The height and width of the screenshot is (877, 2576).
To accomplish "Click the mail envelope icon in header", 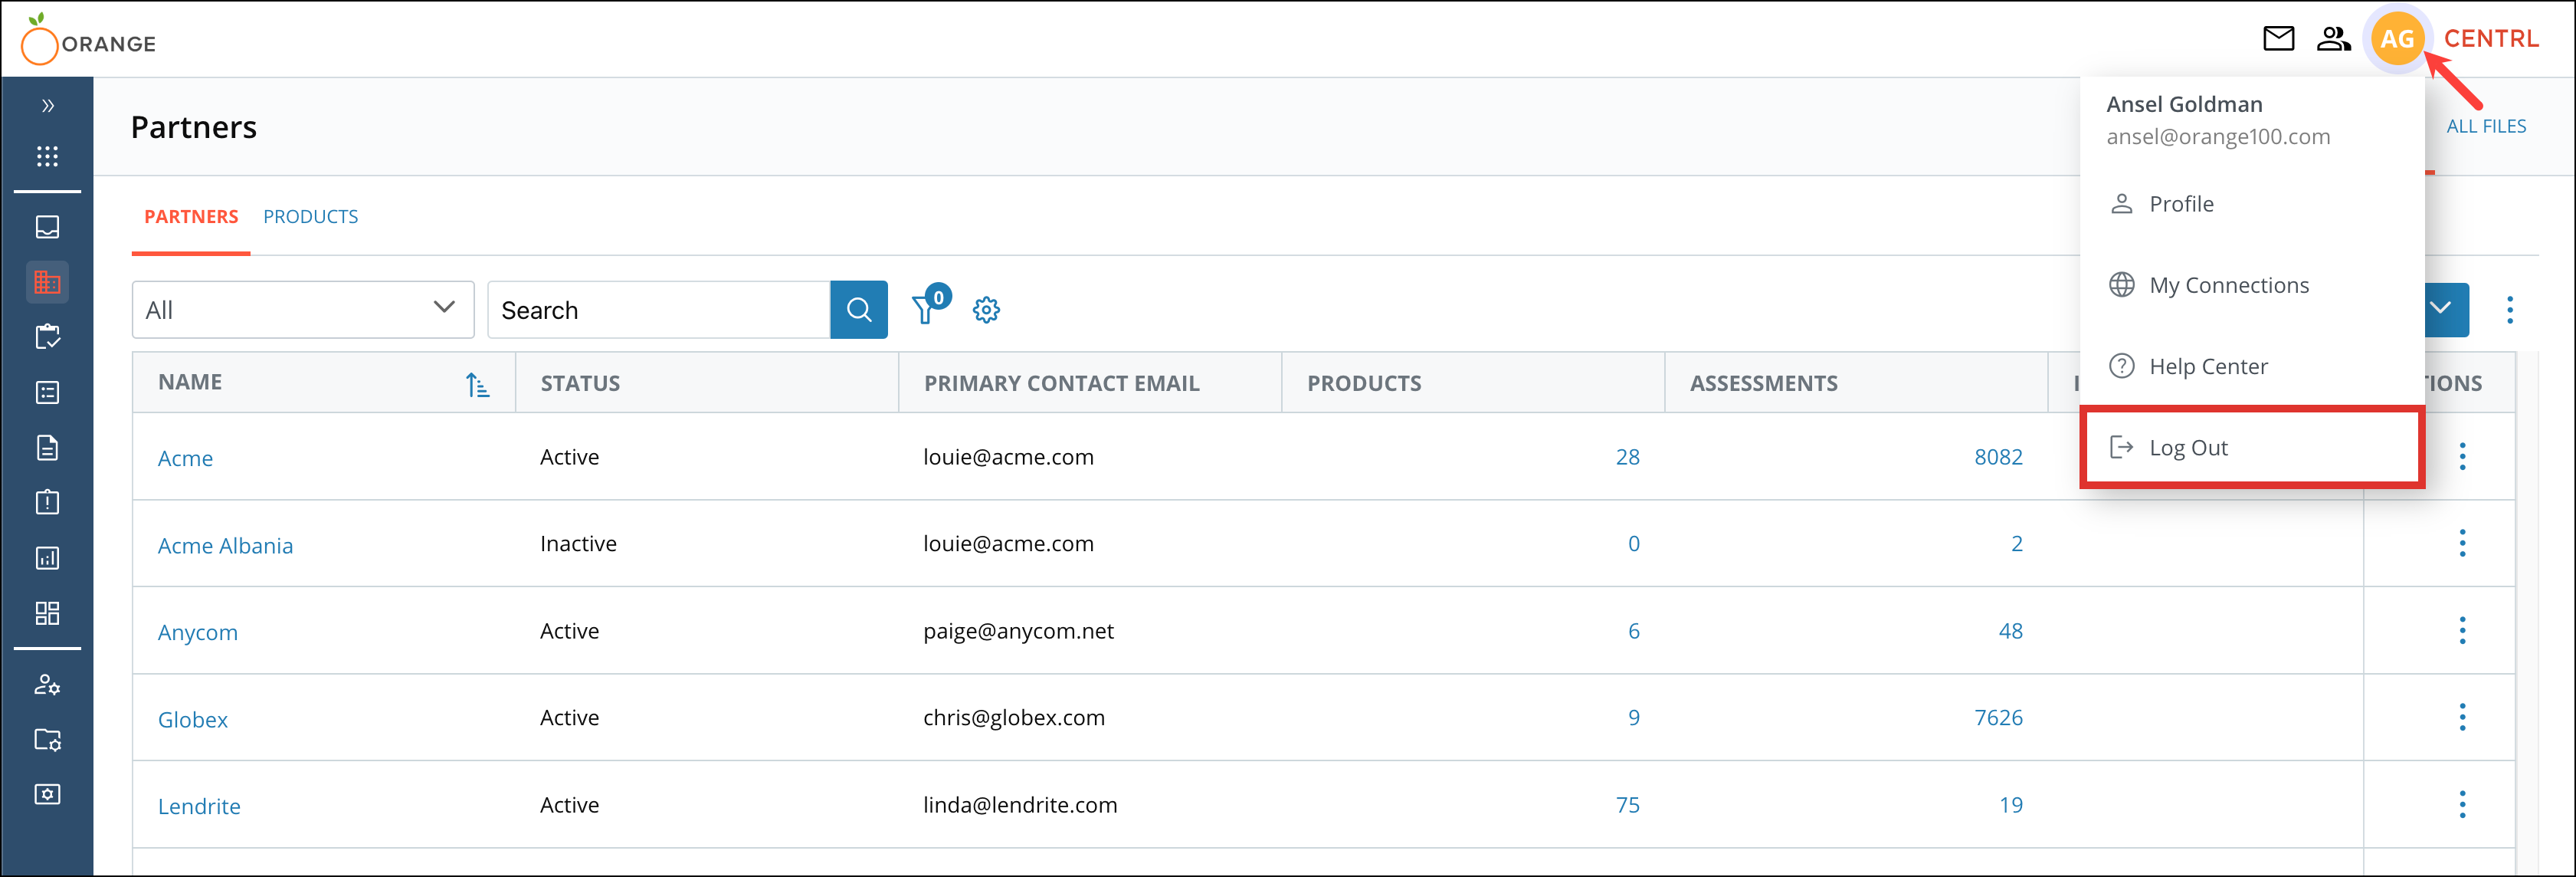I will pyautogui.click(x=2277, y=39).
